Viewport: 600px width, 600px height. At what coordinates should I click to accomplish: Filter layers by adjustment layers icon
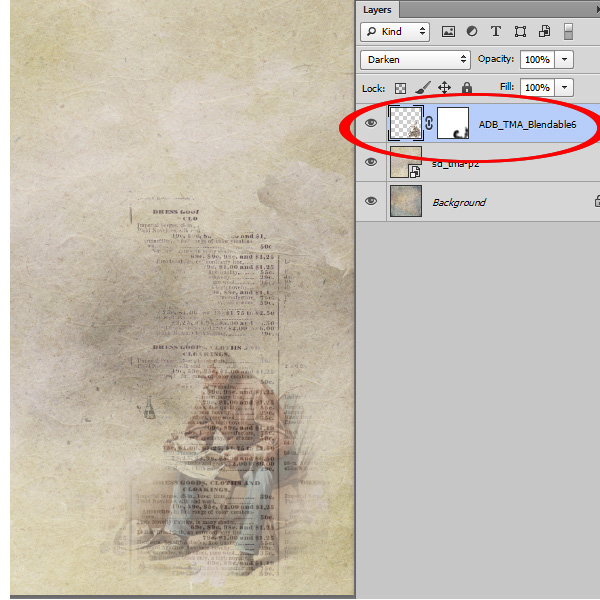click(x=472, y=31)
